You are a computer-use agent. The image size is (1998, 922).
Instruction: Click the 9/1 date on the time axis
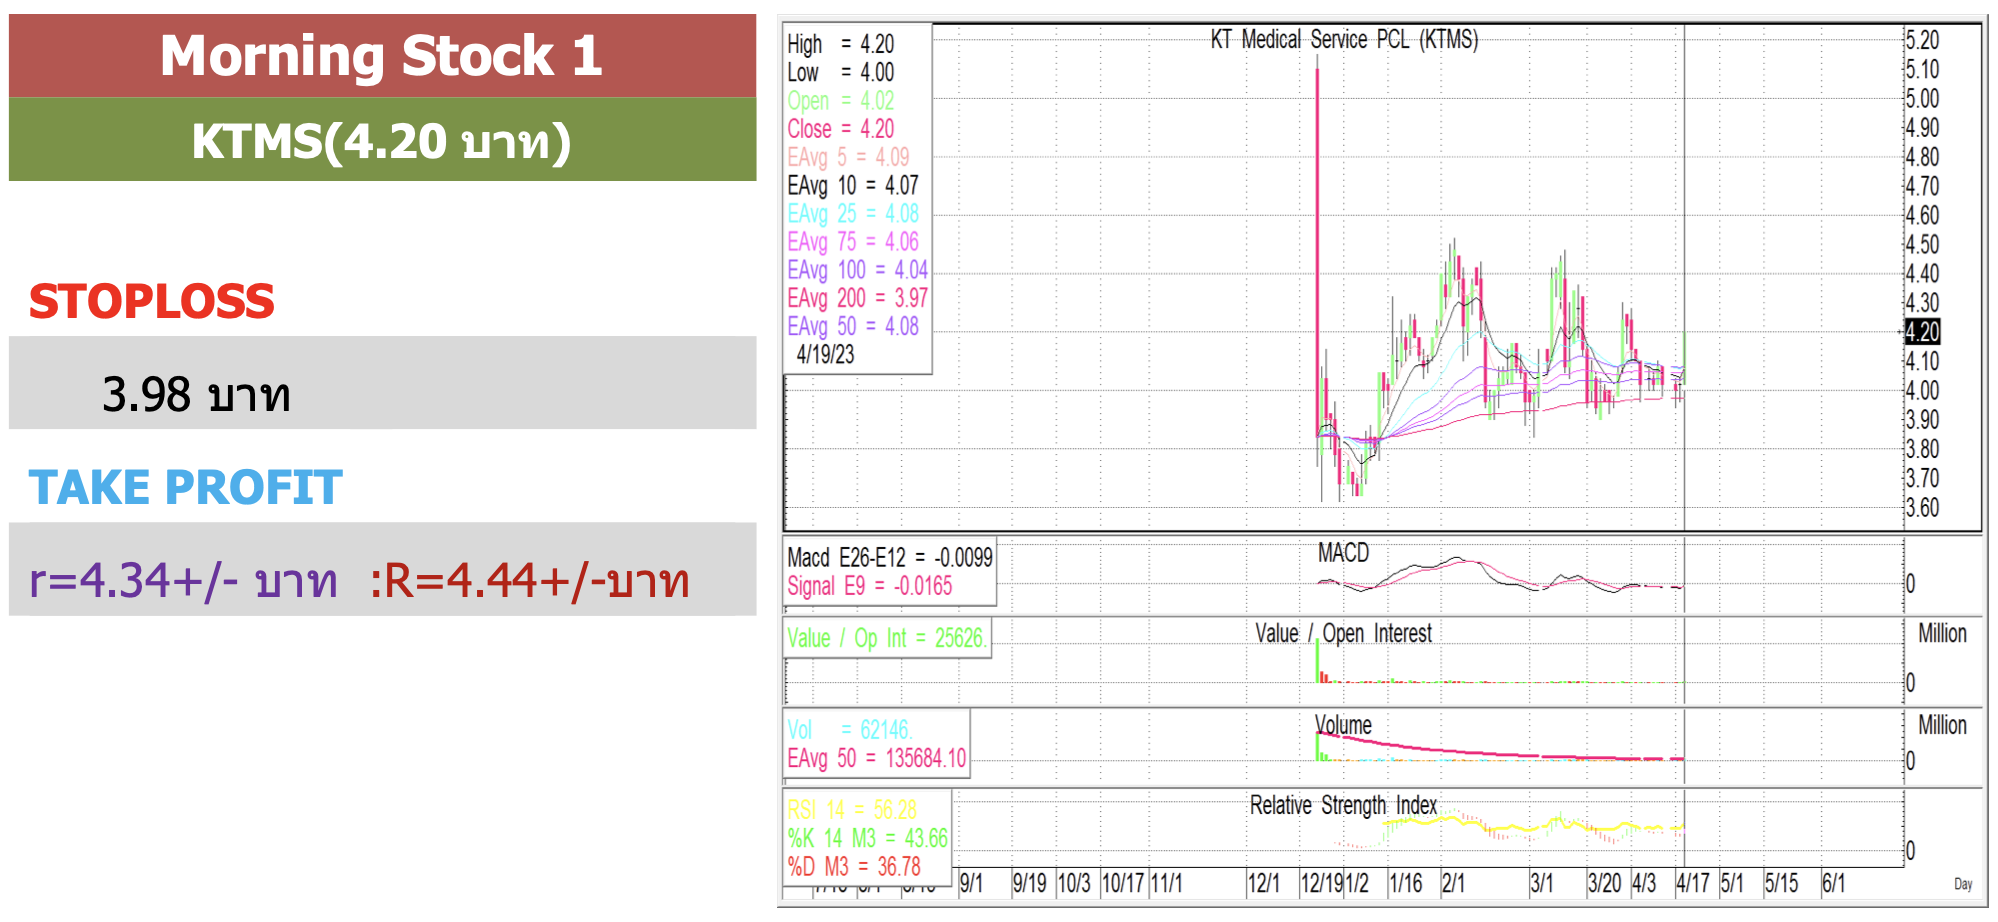(x=971, y=883)
